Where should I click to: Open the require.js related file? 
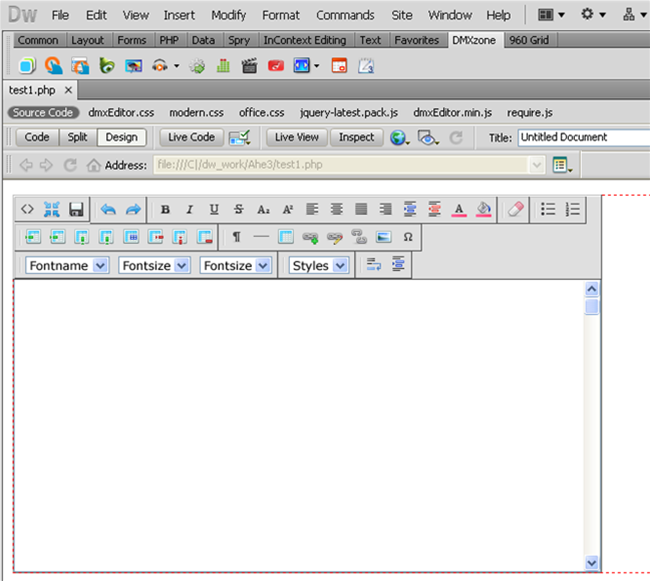[x=529, y=113]
